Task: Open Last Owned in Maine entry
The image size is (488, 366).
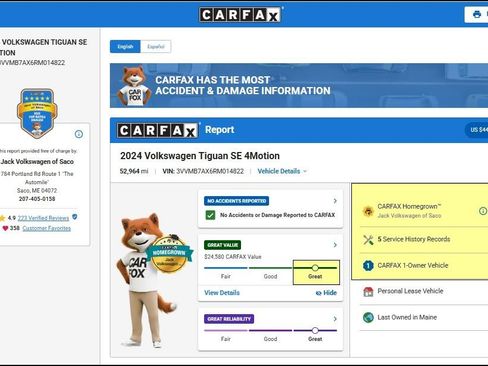Action: pyautogui.click(x=407, y=317)
